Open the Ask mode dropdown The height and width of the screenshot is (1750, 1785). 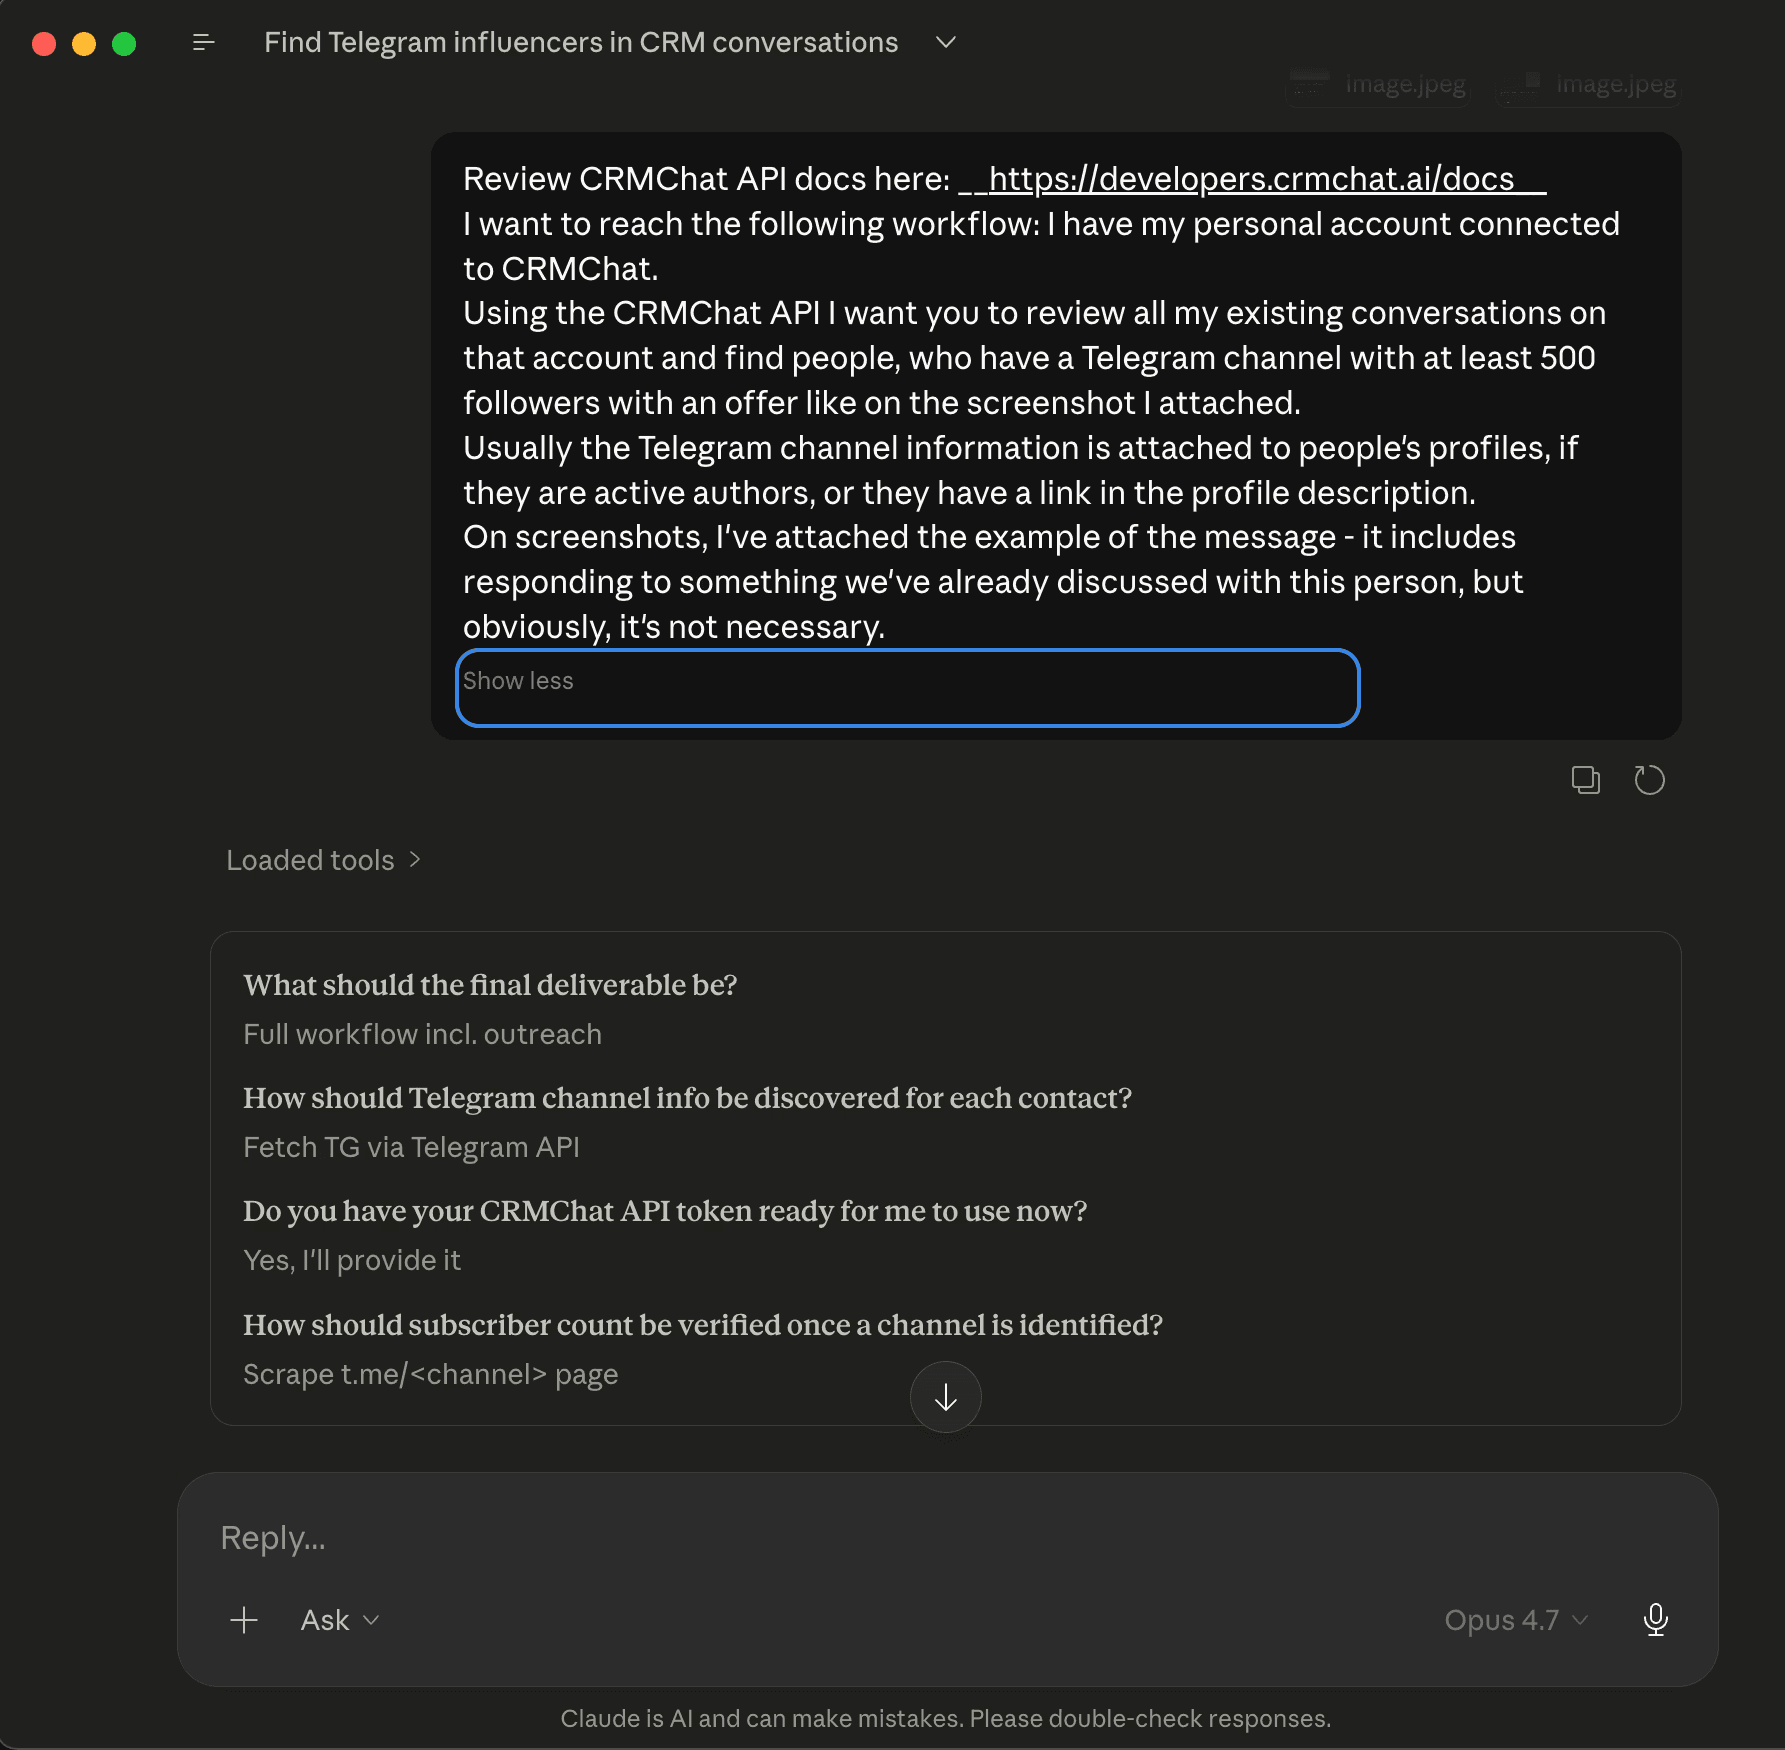click(x=340, y=1620)
